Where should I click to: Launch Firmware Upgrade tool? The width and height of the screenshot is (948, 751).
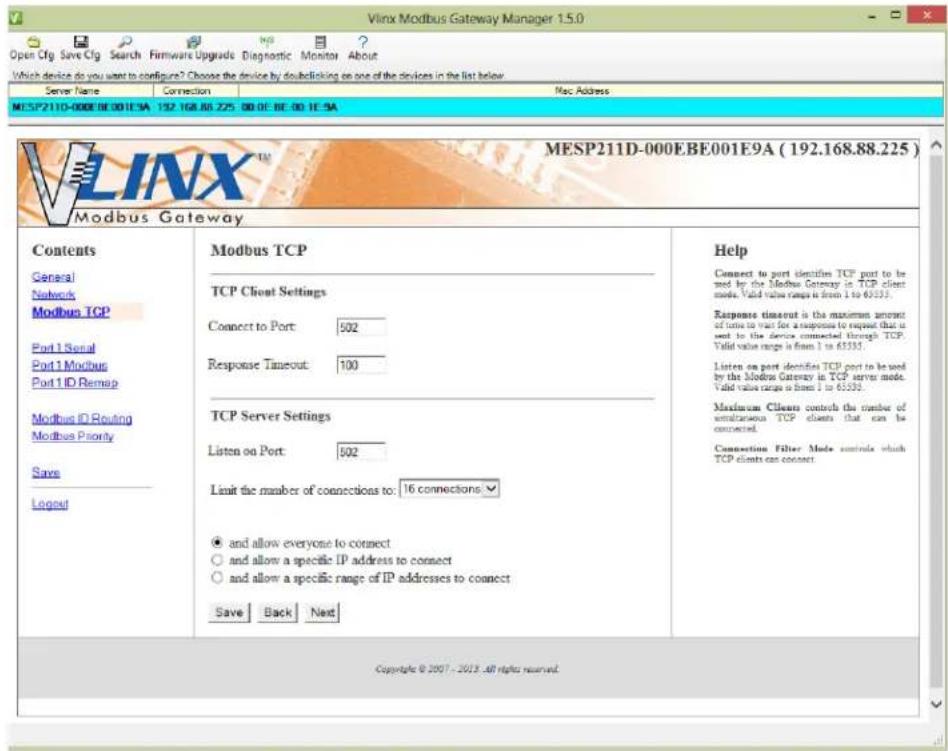pyautogui.click(x=192, y=48)
